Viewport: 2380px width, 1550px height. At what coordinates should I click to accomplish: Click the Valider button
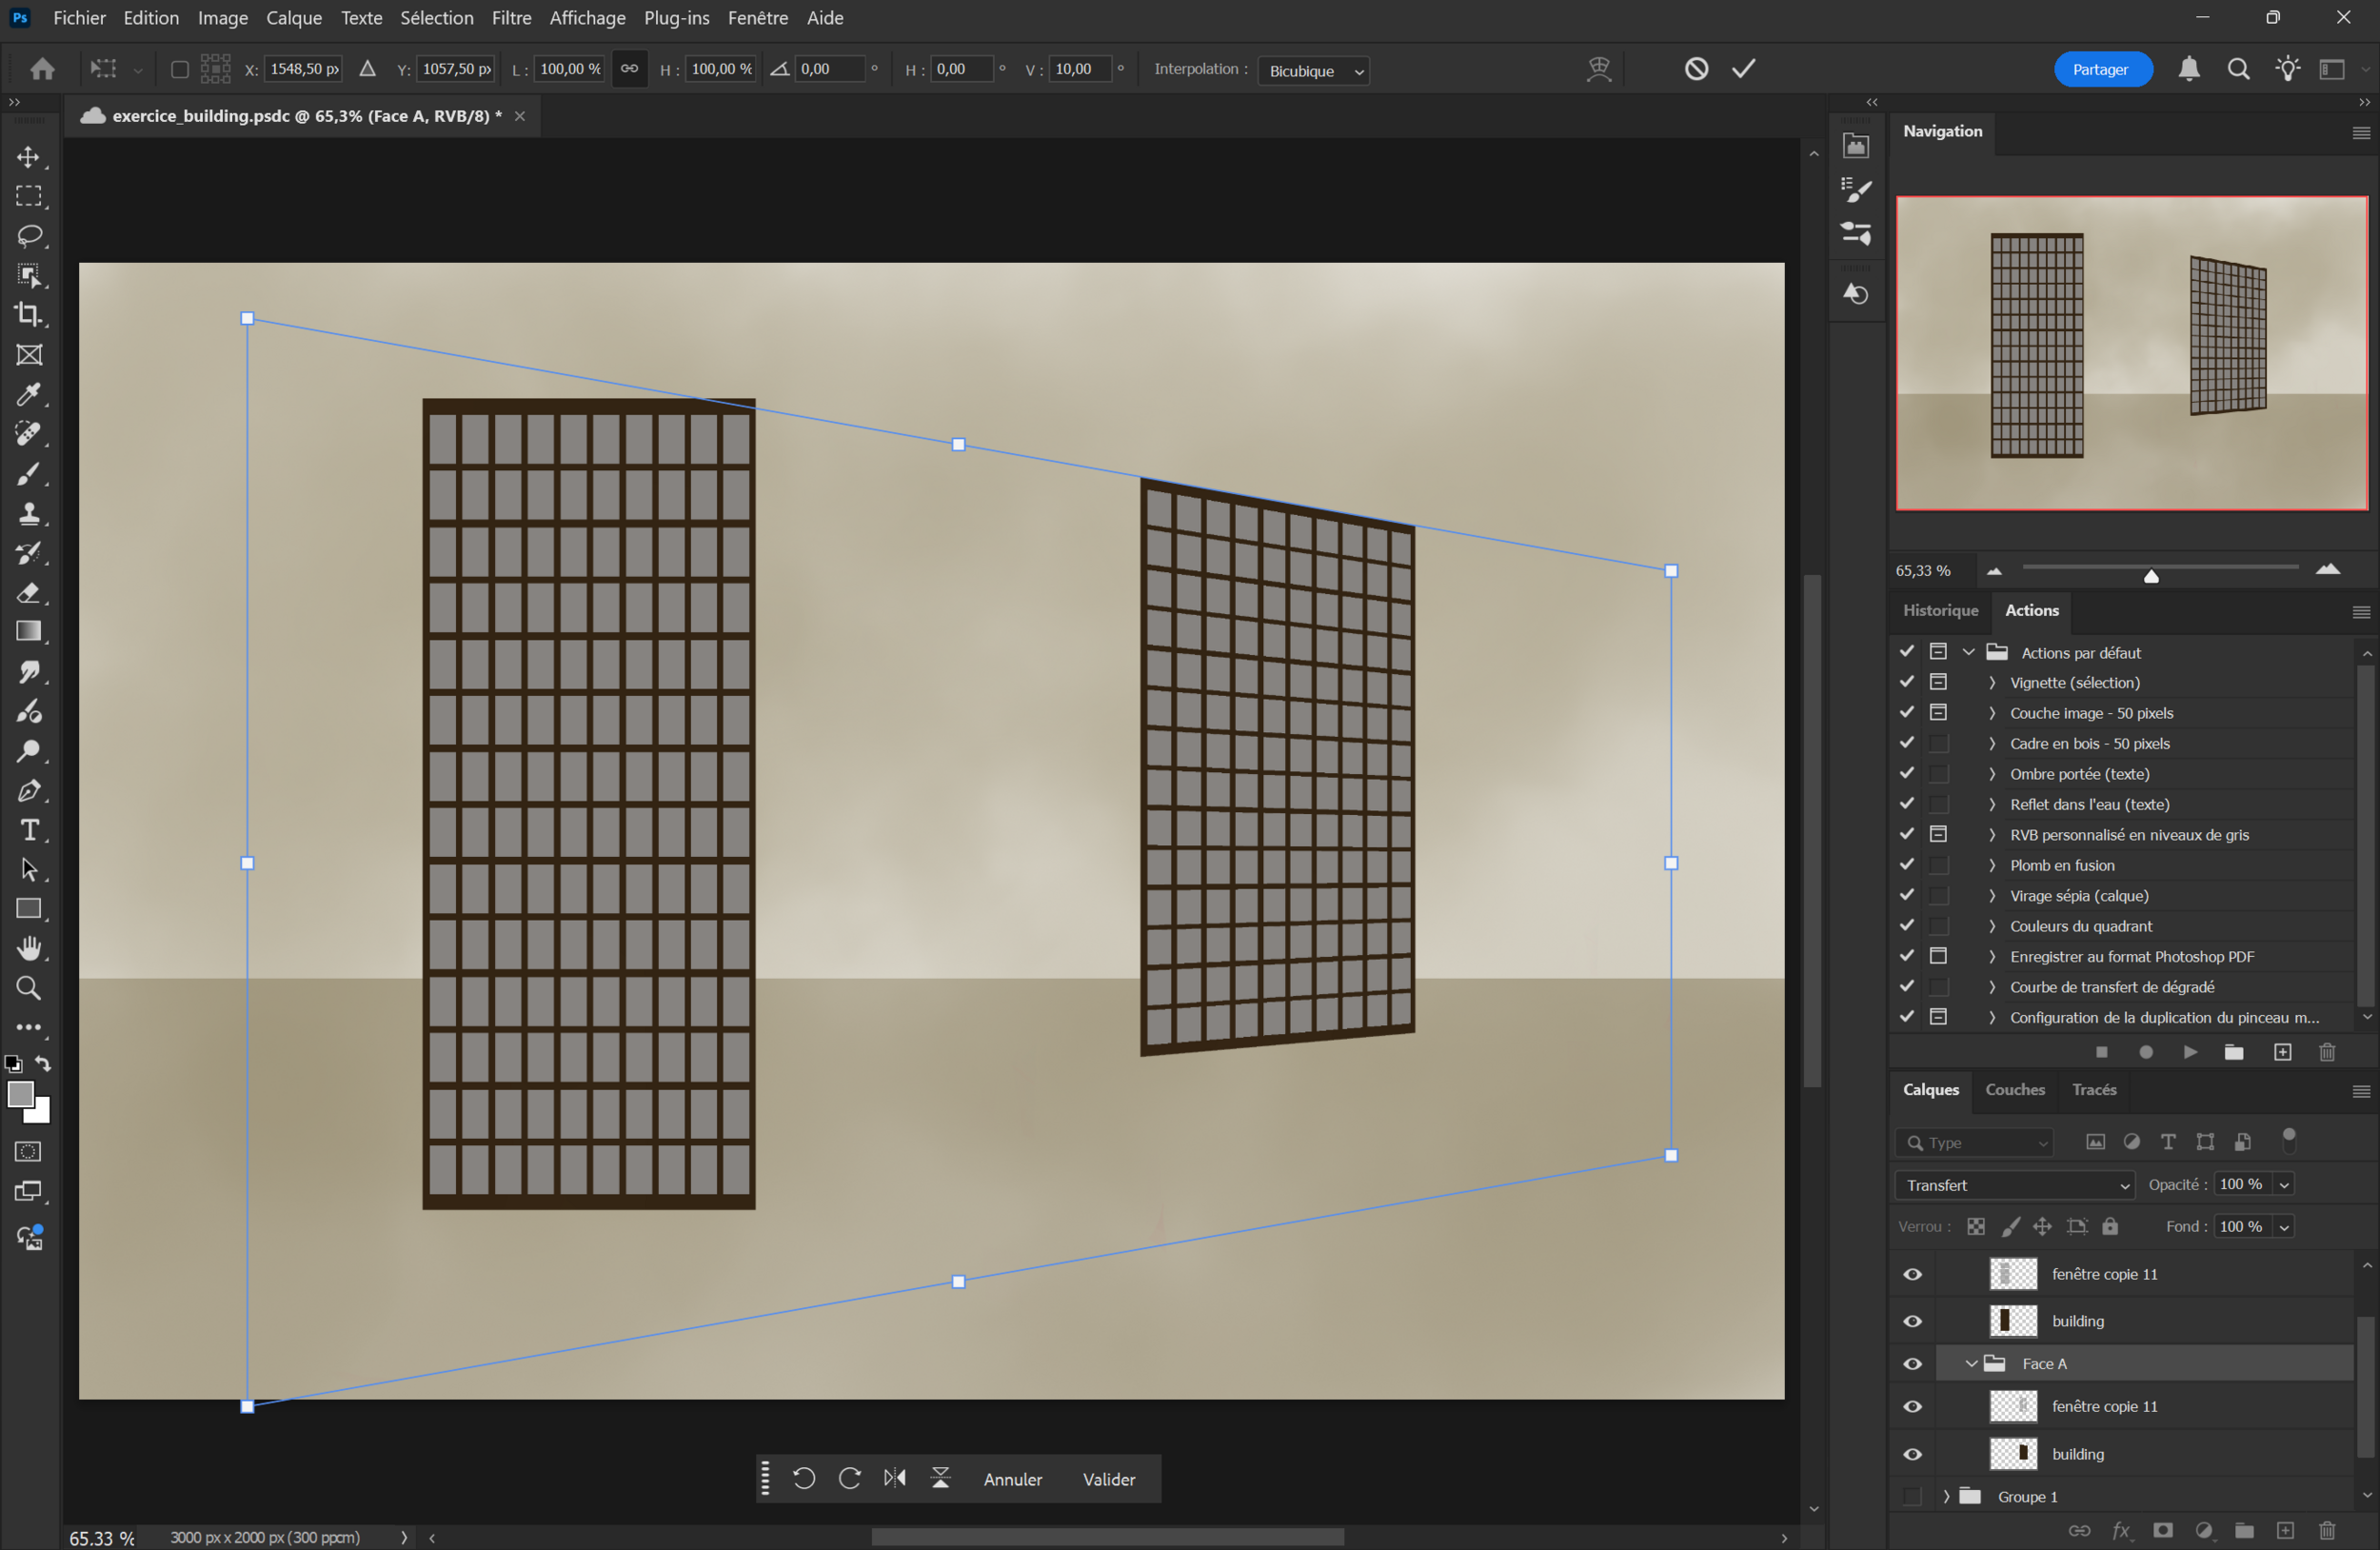[x=1108, y=1479]
